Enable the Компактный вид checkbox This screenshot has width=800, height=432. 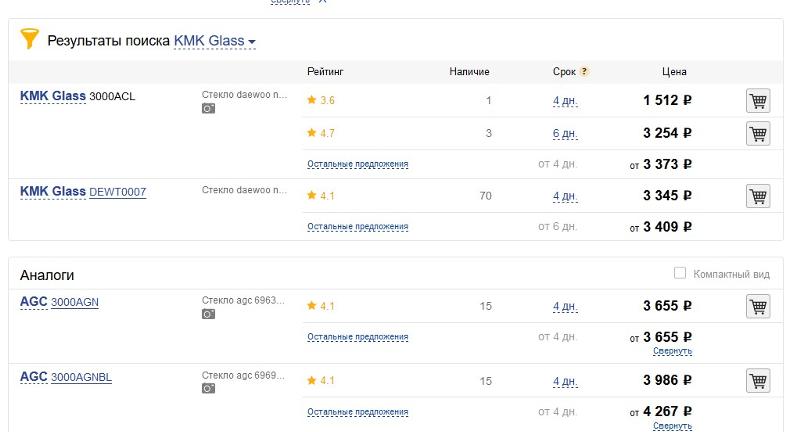click(680, 273)
